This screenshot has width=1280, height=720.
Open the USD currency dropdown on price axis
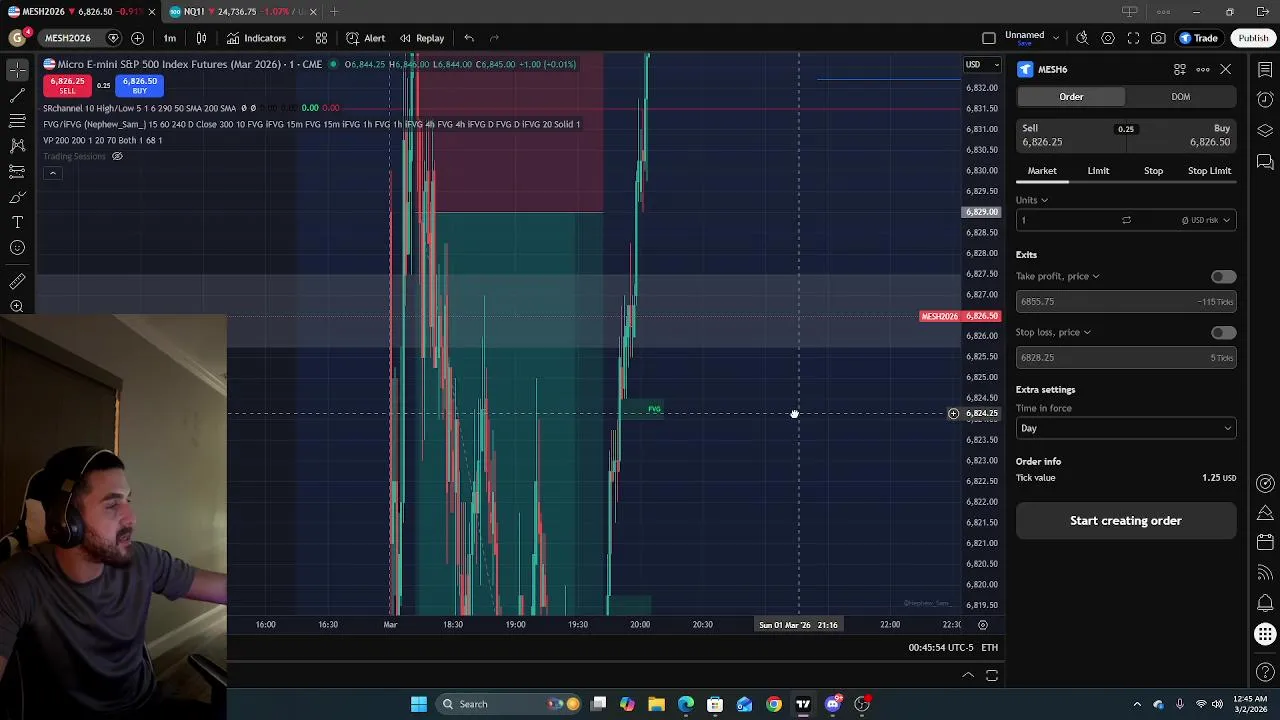[x=981, y=65]
